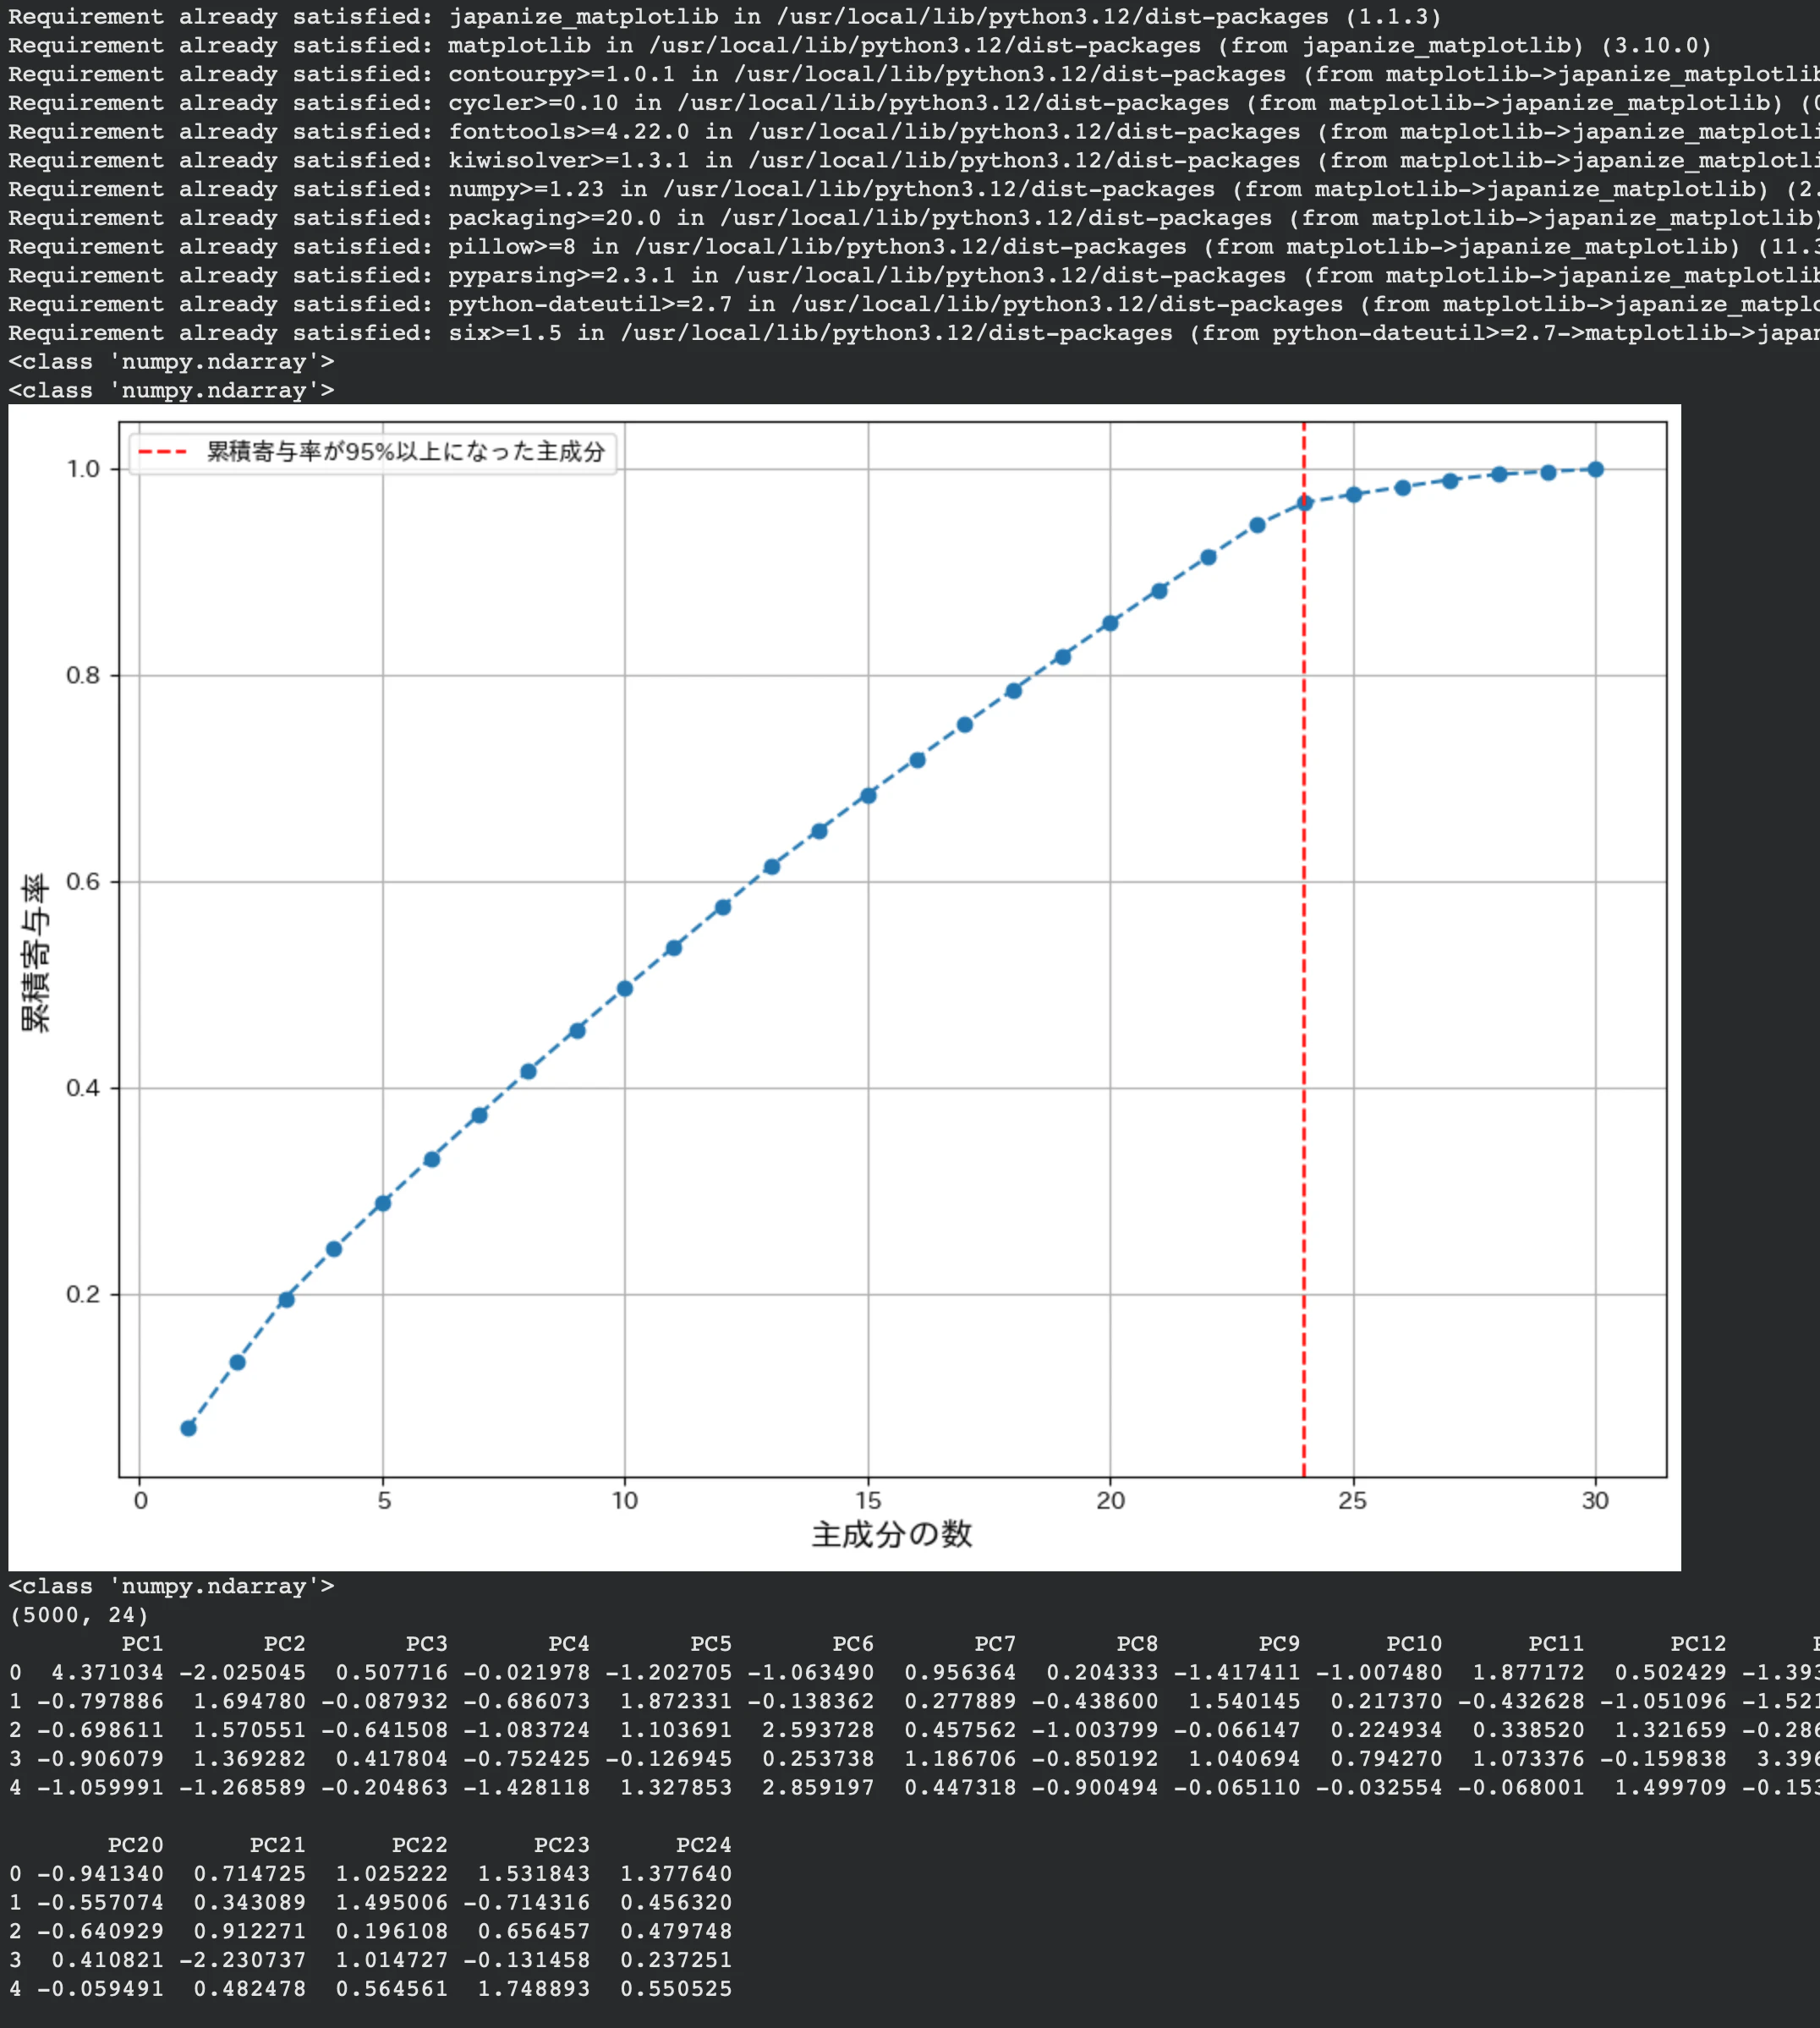Select the second <class 'numpy.ndarray'> line

click(170, 390)
